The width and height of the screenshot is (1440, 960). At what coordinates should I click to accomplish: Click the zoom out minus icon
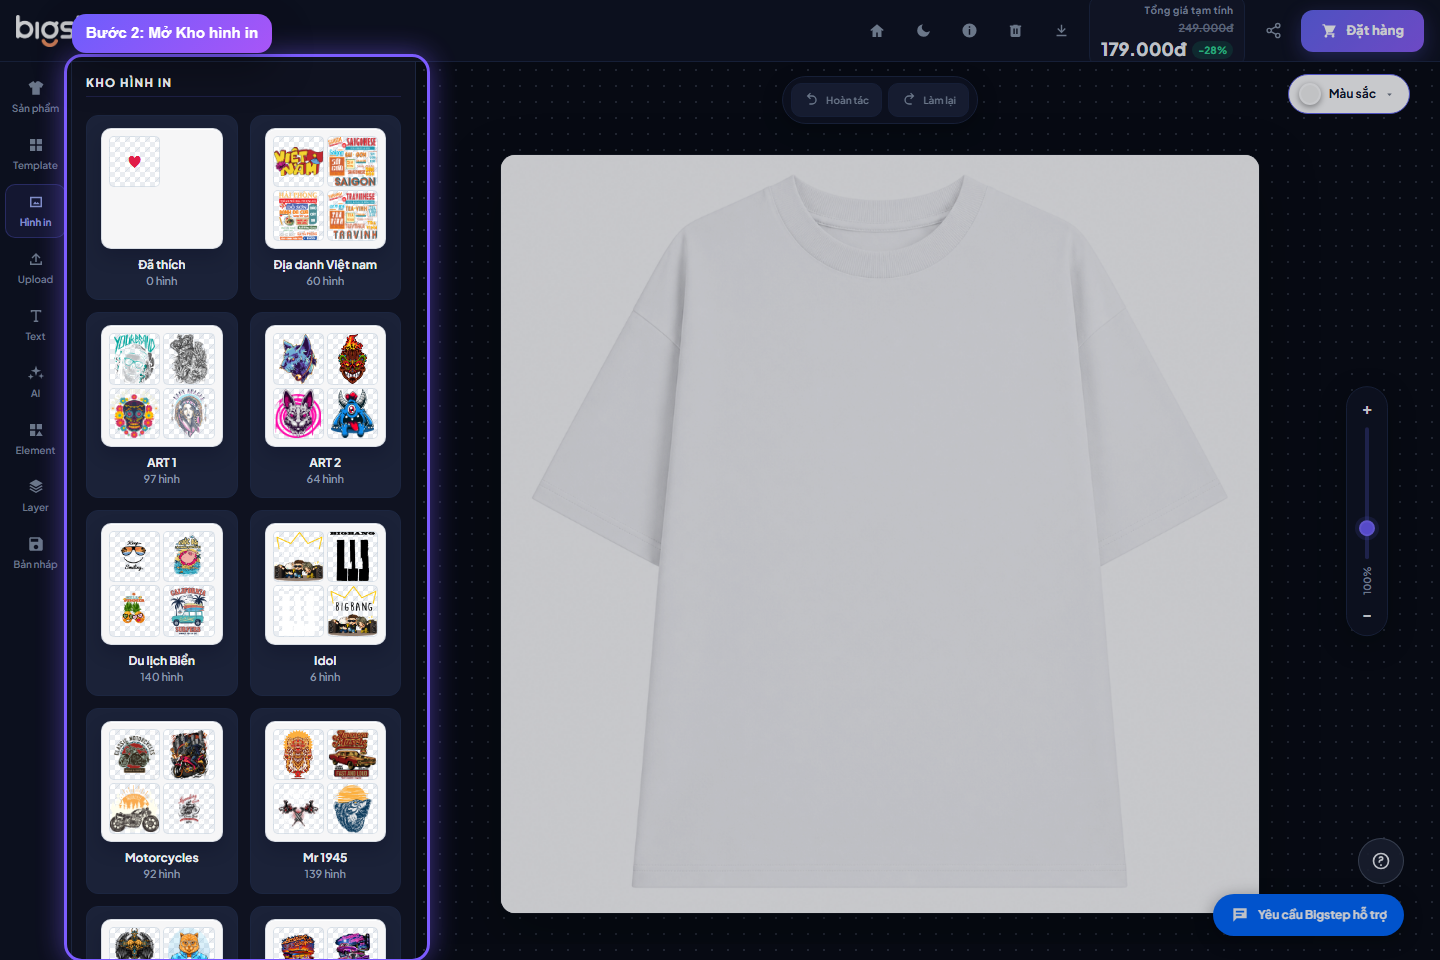click(x=1367, y=616)
